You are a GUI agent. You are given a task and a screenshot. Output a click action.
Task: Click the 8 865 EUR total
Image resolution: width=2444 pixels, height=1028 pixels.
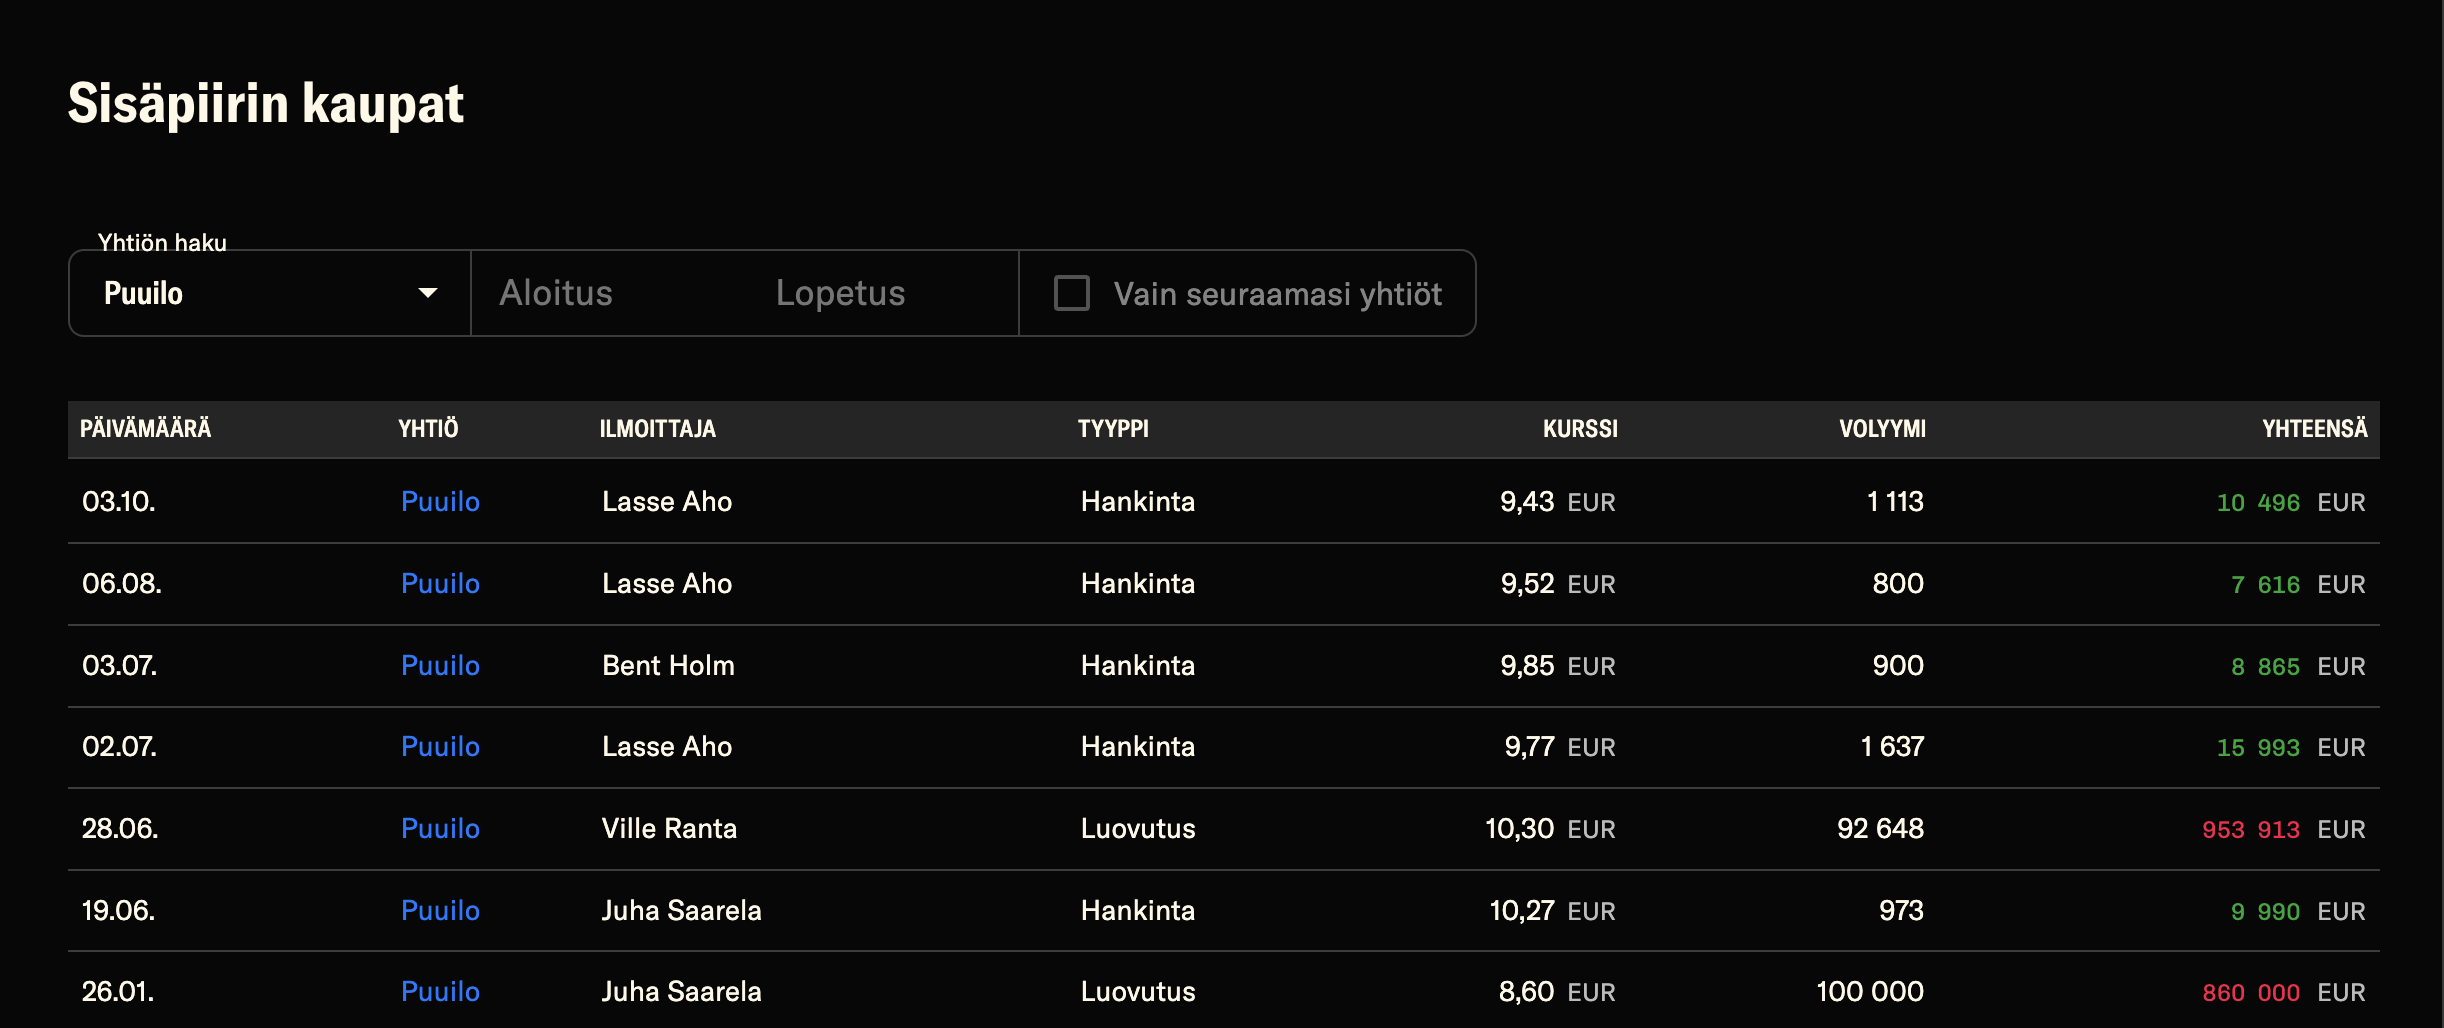click(x=2298, y=666)
